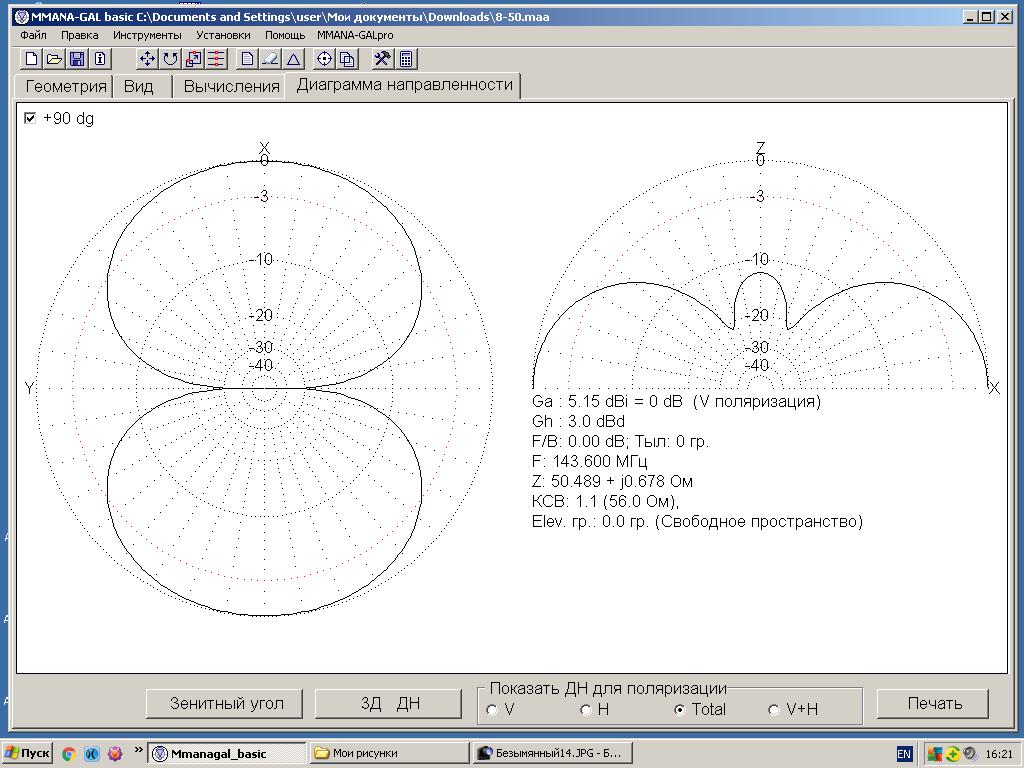Click the crosshair target toolbar icon
Screen dimensions: 1024x768
click(324, 59)
